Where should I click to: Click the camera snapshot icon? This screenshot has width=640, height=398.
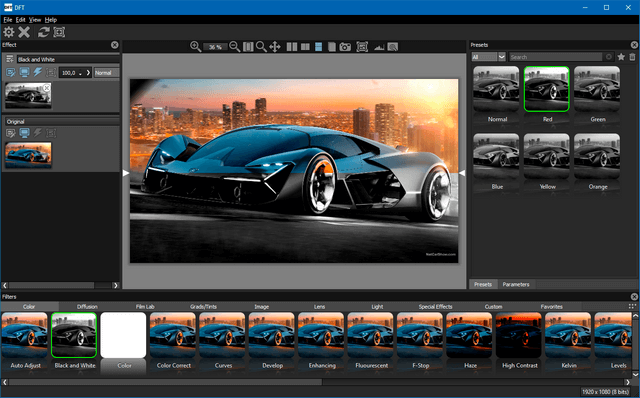point(345,47)
